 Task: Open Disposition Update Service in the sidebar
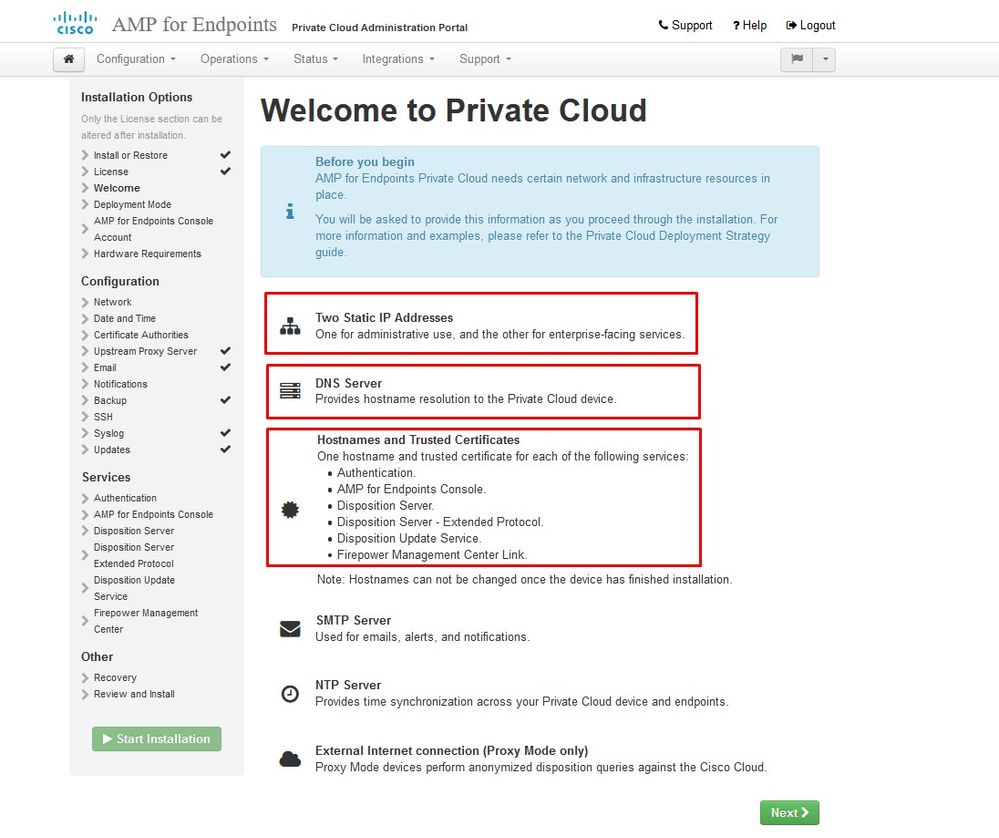tap(134, 588)
